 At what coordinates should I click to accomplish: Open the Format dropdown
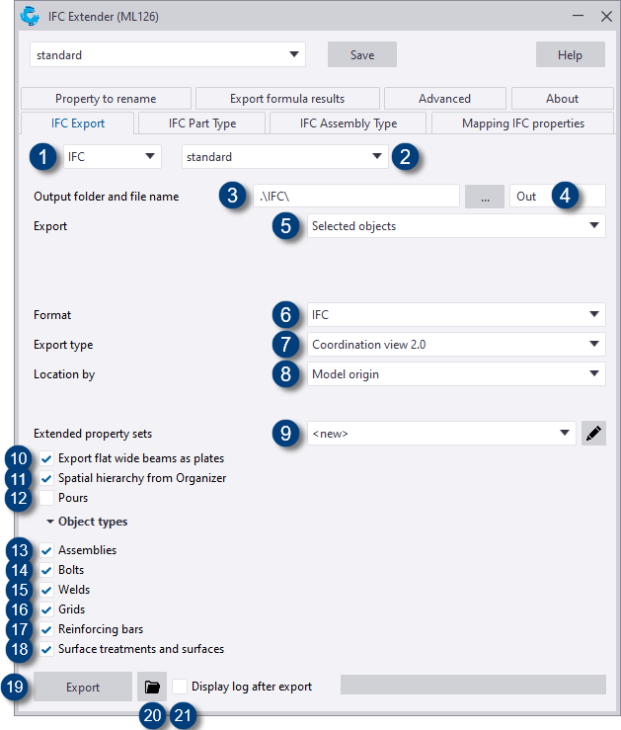[456, 315]
